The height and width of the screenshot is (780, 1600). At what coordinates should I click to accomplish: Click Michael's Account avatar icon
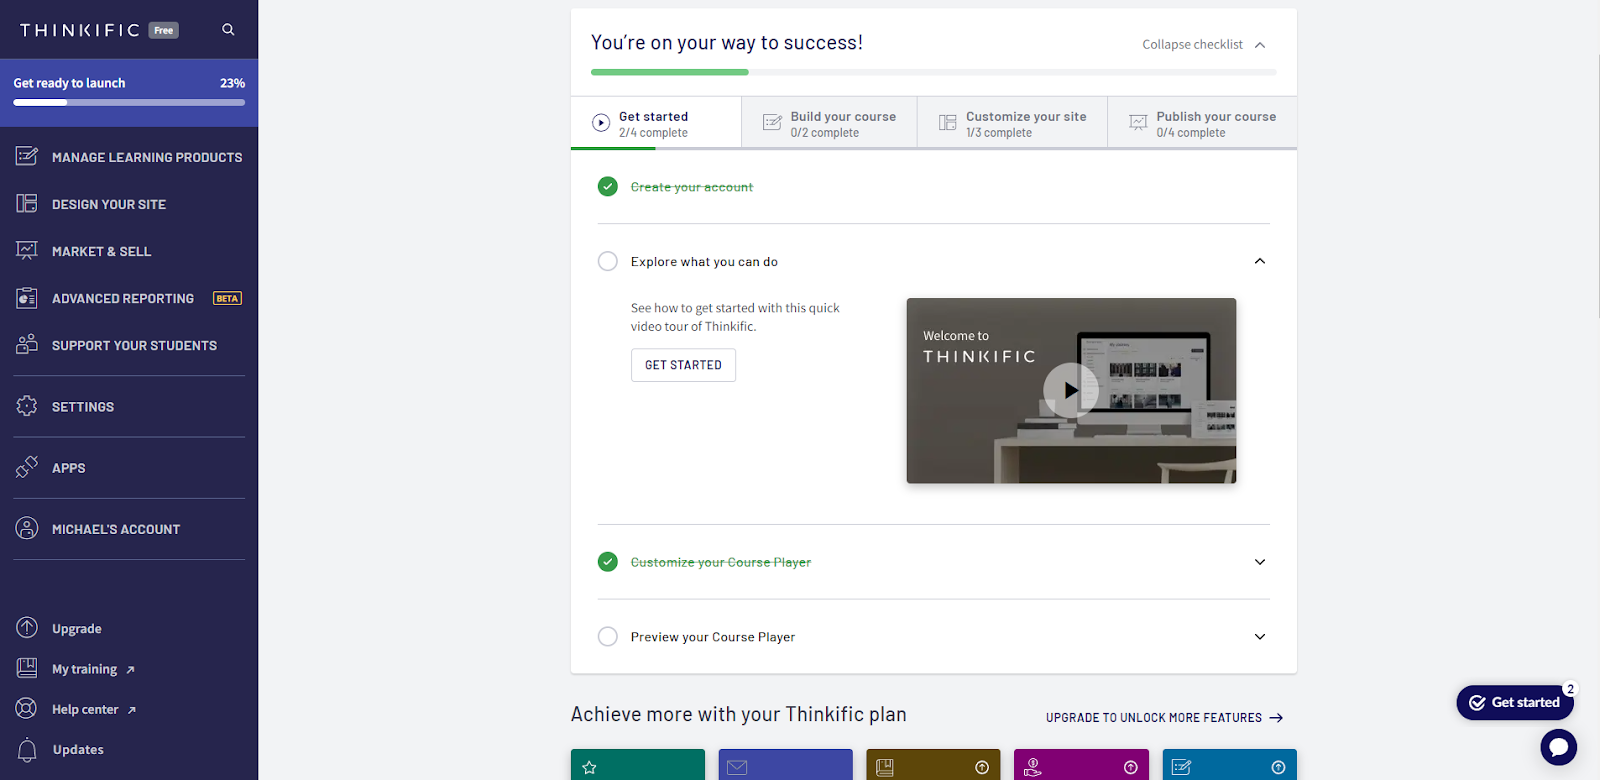(x=27, y=528)
